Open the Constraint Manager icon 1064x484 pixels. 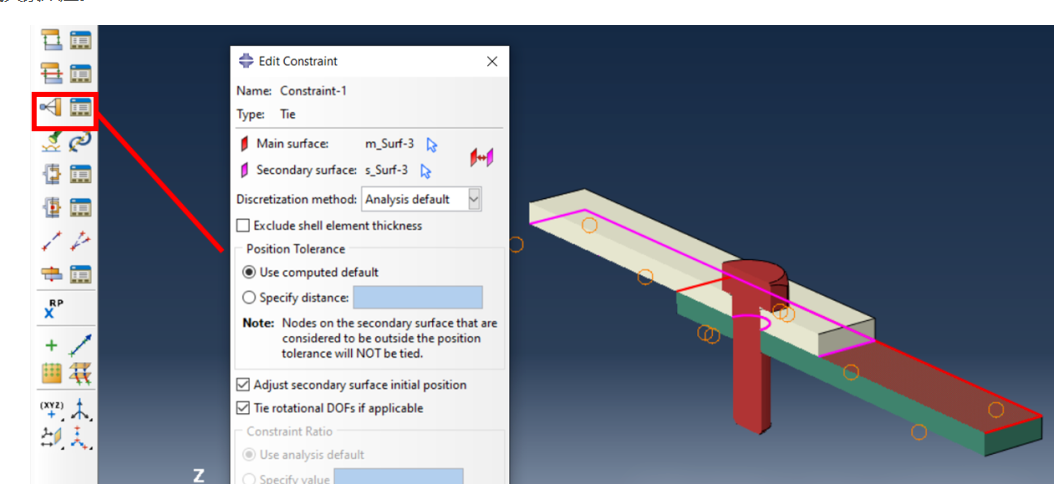(81, 107)
